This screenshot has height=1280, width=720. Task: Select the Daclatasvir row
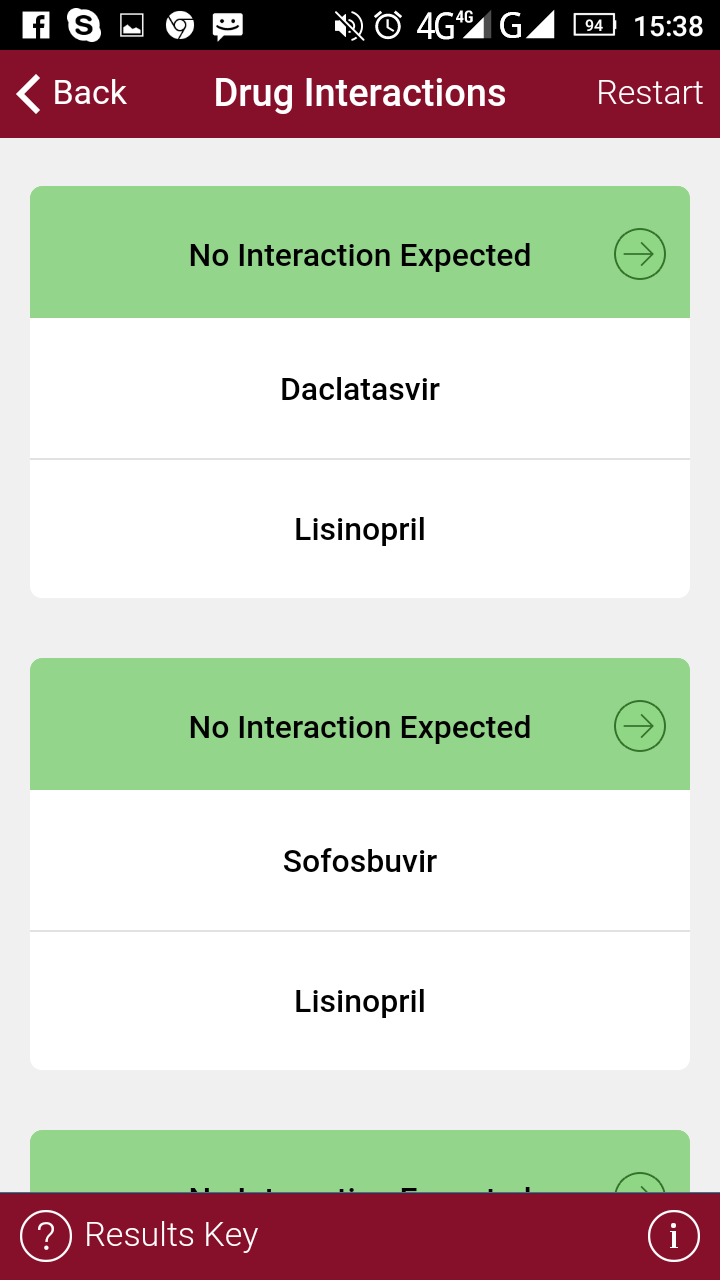[360, 389]
